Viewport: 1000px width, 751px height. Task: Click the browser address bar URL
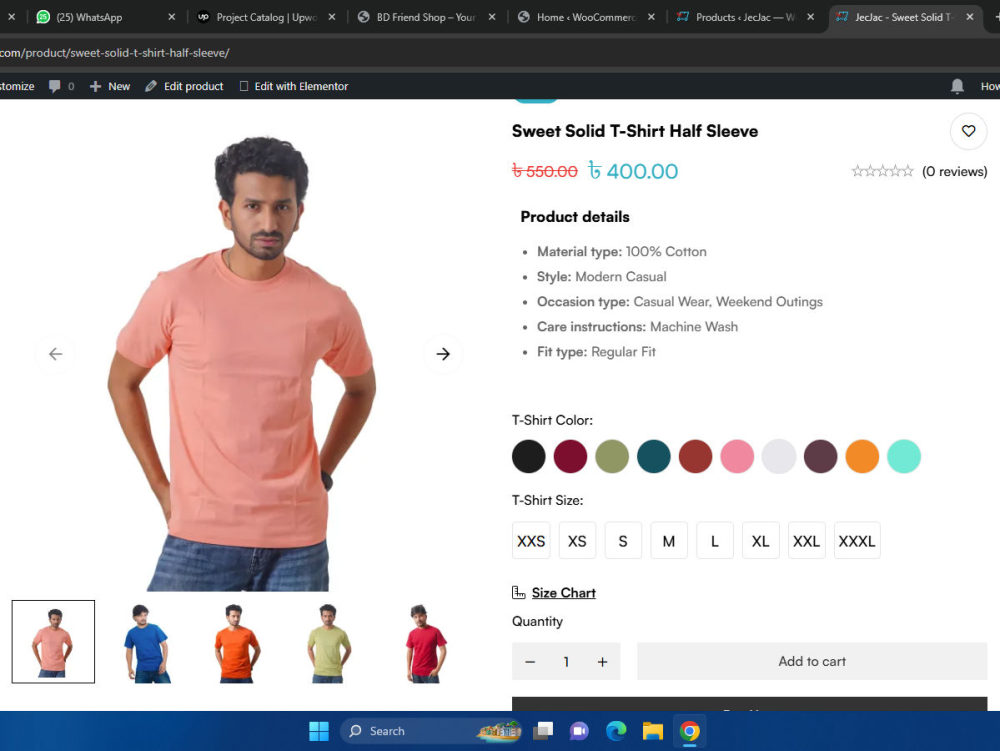(x=115, y=53)
